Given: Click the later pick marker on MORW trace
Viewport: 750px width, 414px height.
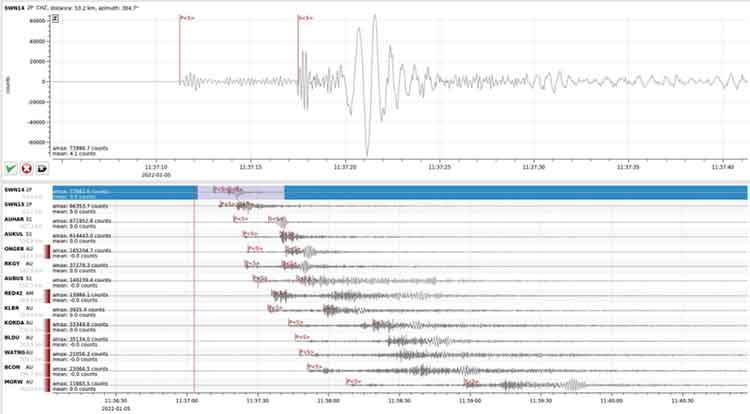Looking at the screenshot, I should (472, 381).
